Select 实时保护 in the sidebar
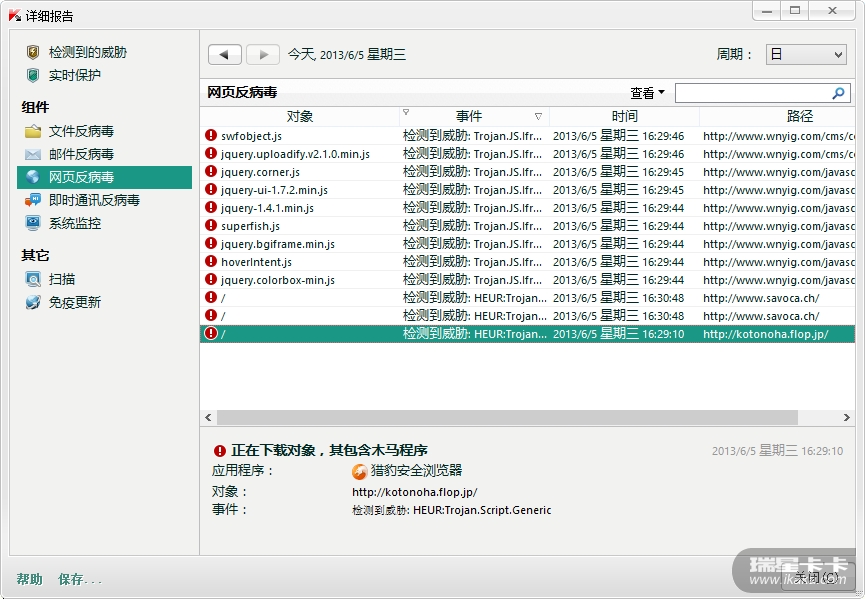Screen dimensions: 865x599 pos(74,76)
